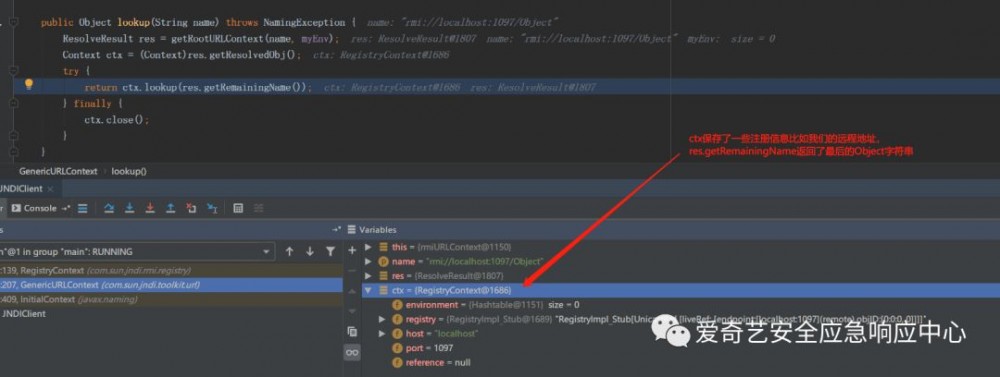Select the RegistryContext stack frame row
Screen dimensions: 1000x377
click(x=171, y=270)
